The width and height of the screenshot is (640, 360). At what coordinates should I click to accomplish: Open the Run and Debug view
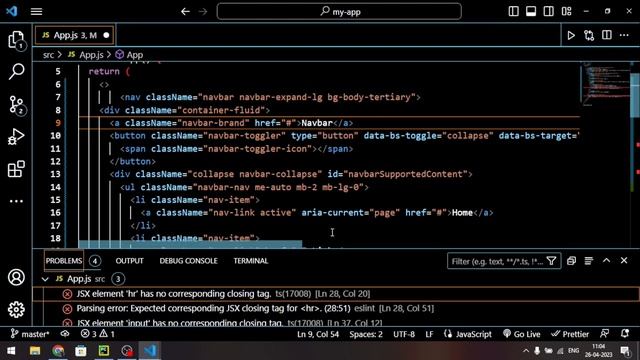pos(16,136)
